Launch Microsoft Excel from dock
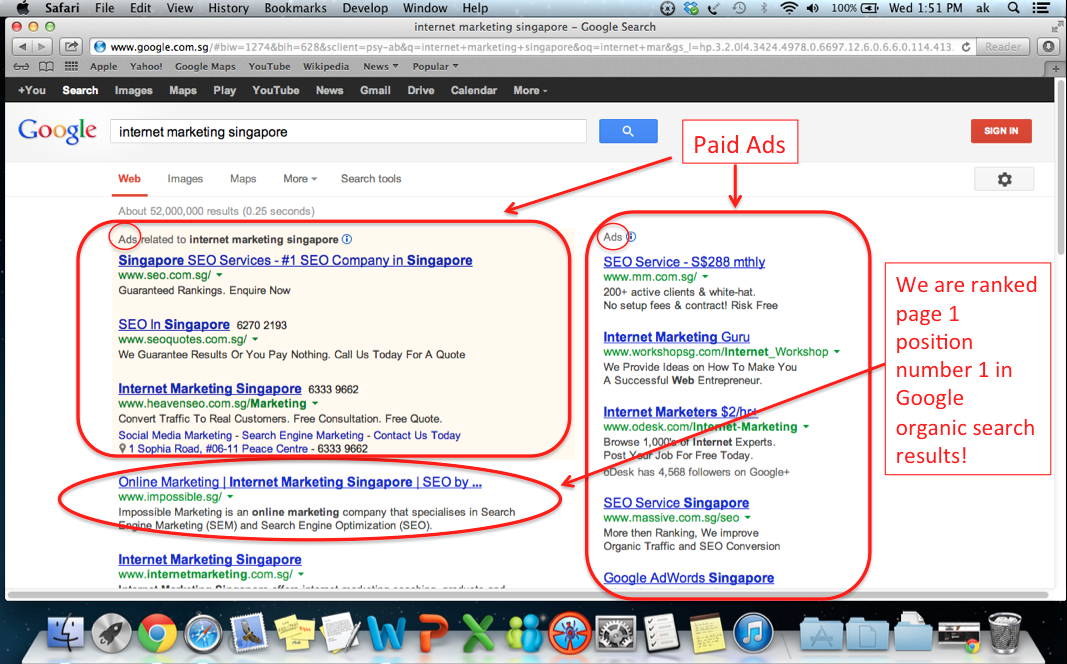 point(478,633)
